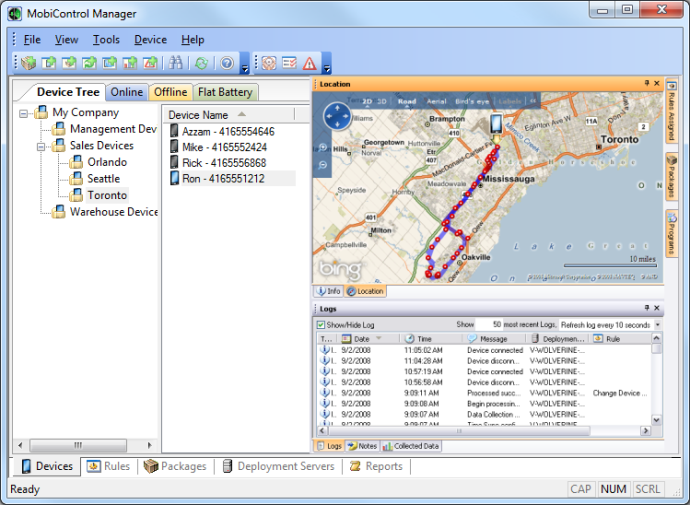Image resolution: width=690 pixels, height=505 pixels.
Task: Click the second toolbar icon, window with plus
Action: [49, 63]
